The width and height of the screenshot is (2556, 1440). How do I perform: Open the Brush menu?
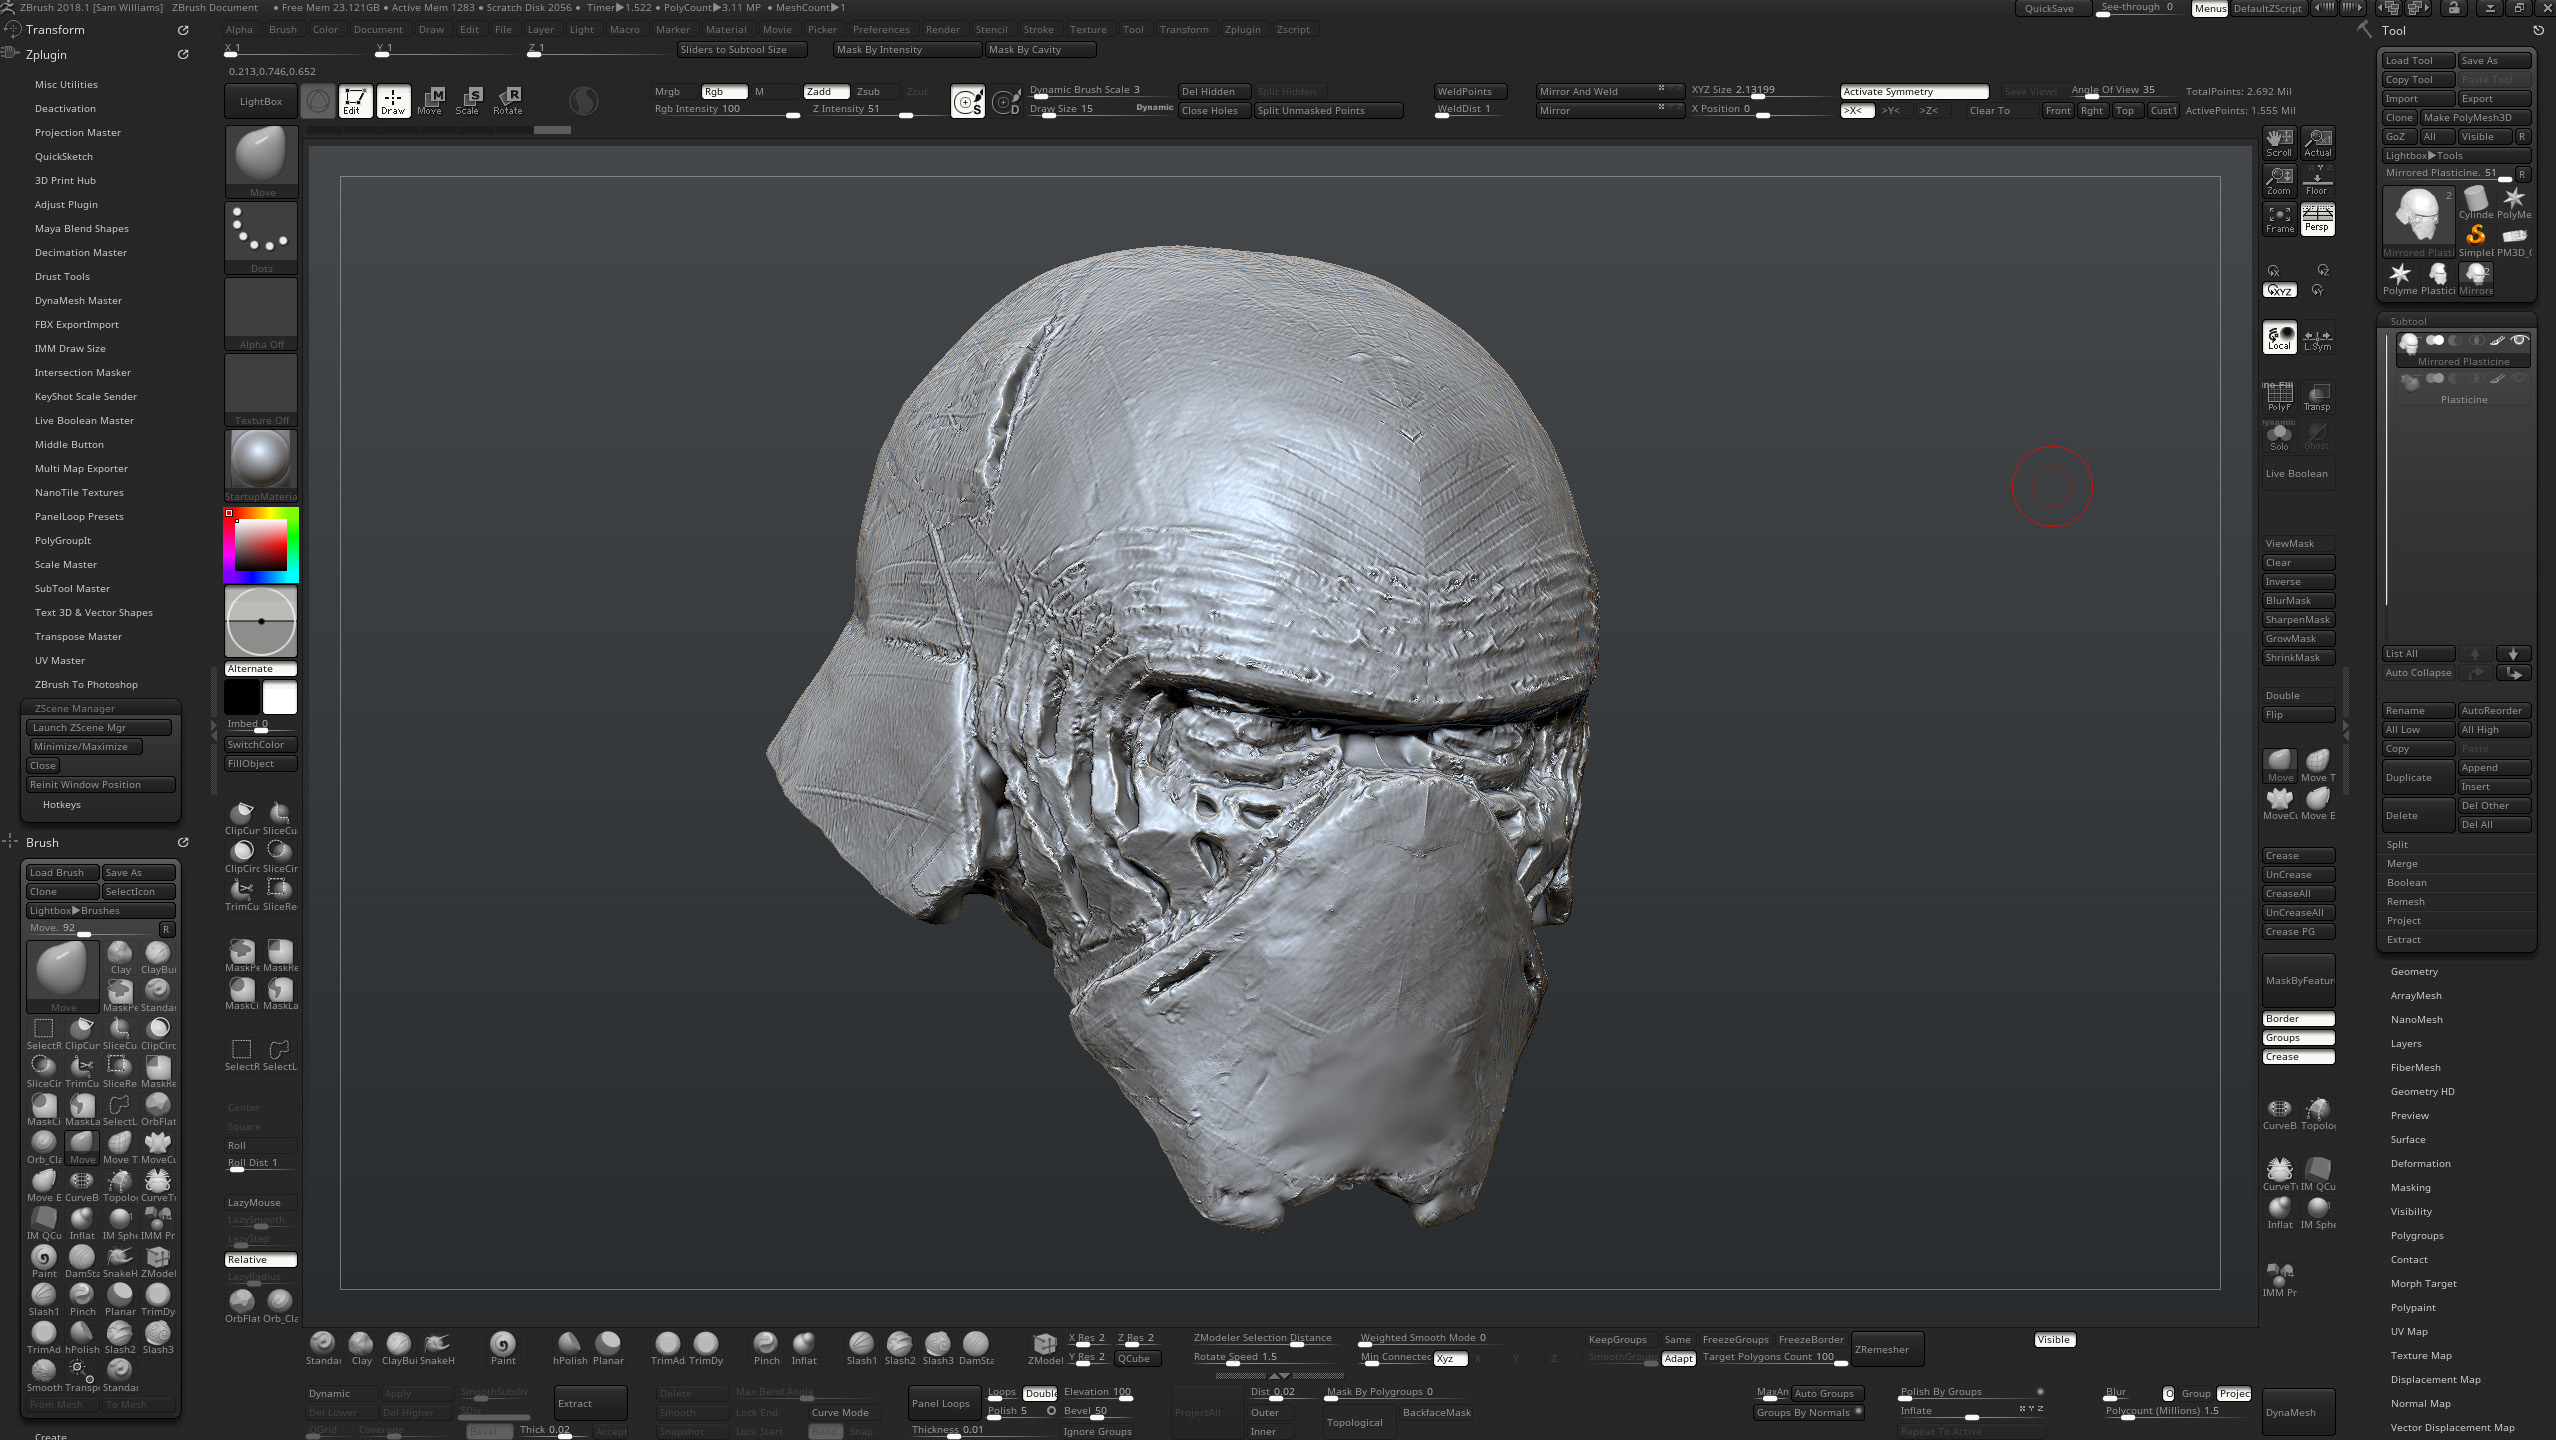[283, 29]
